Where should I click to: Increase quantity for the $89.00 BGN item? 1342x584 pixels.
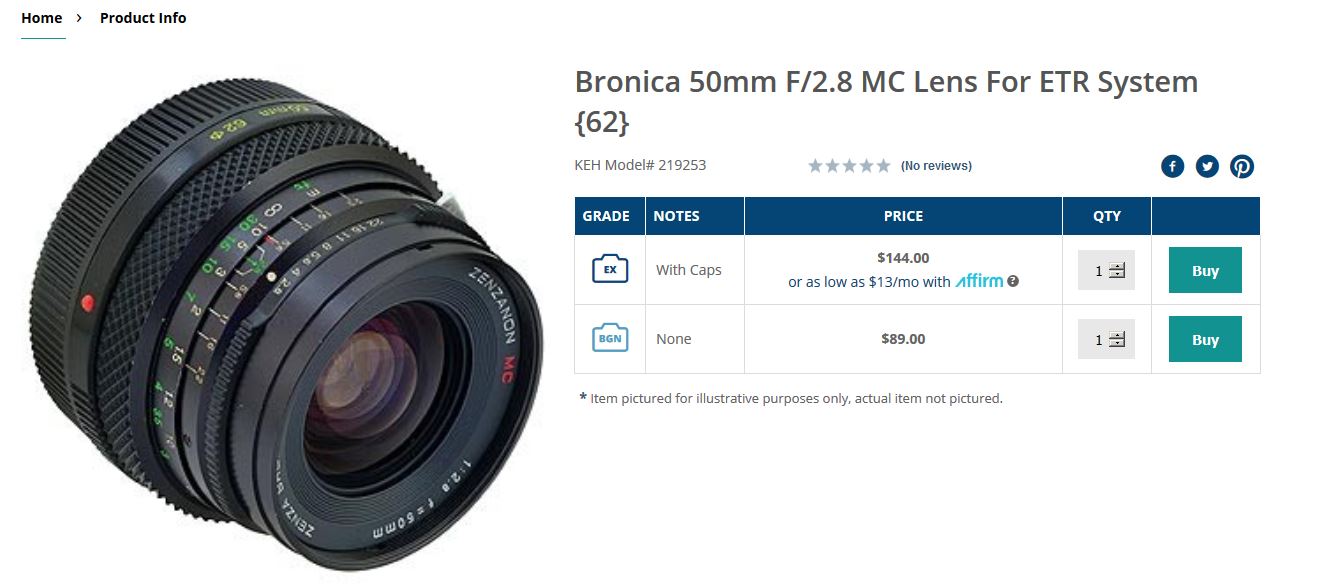point(1117,335)
